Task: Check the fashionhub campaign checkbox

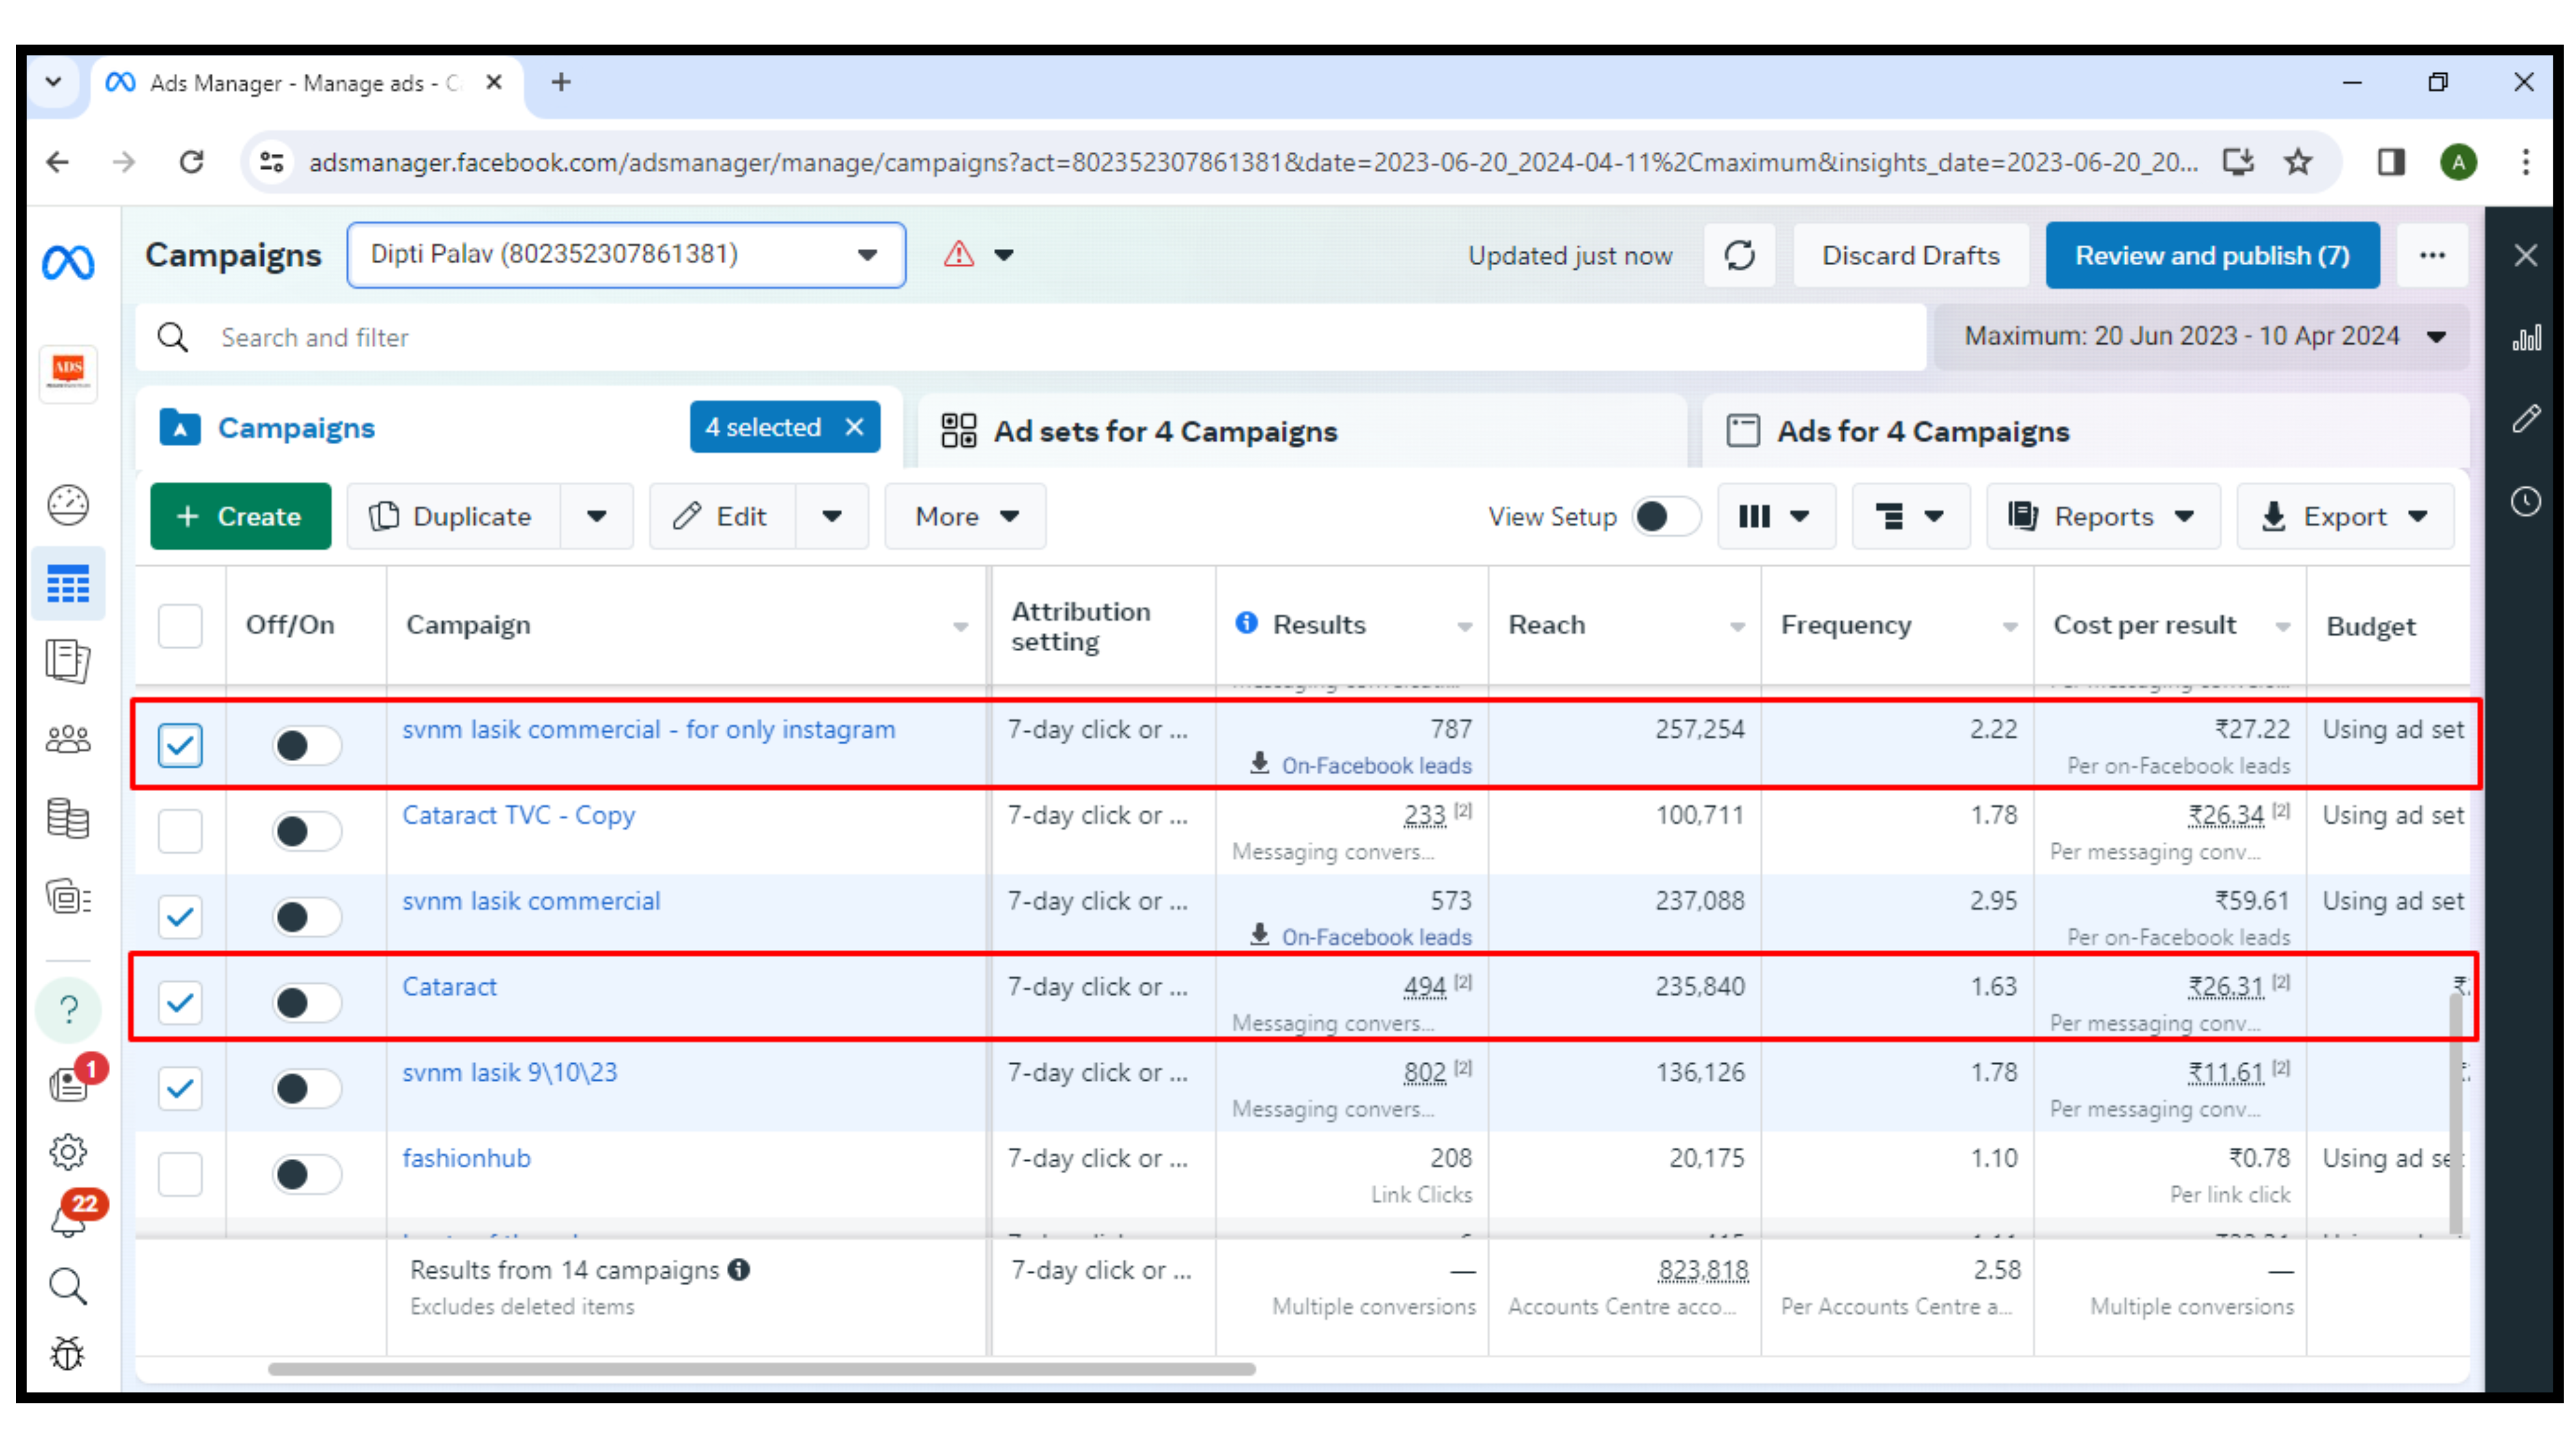Action: point(180,1174)
